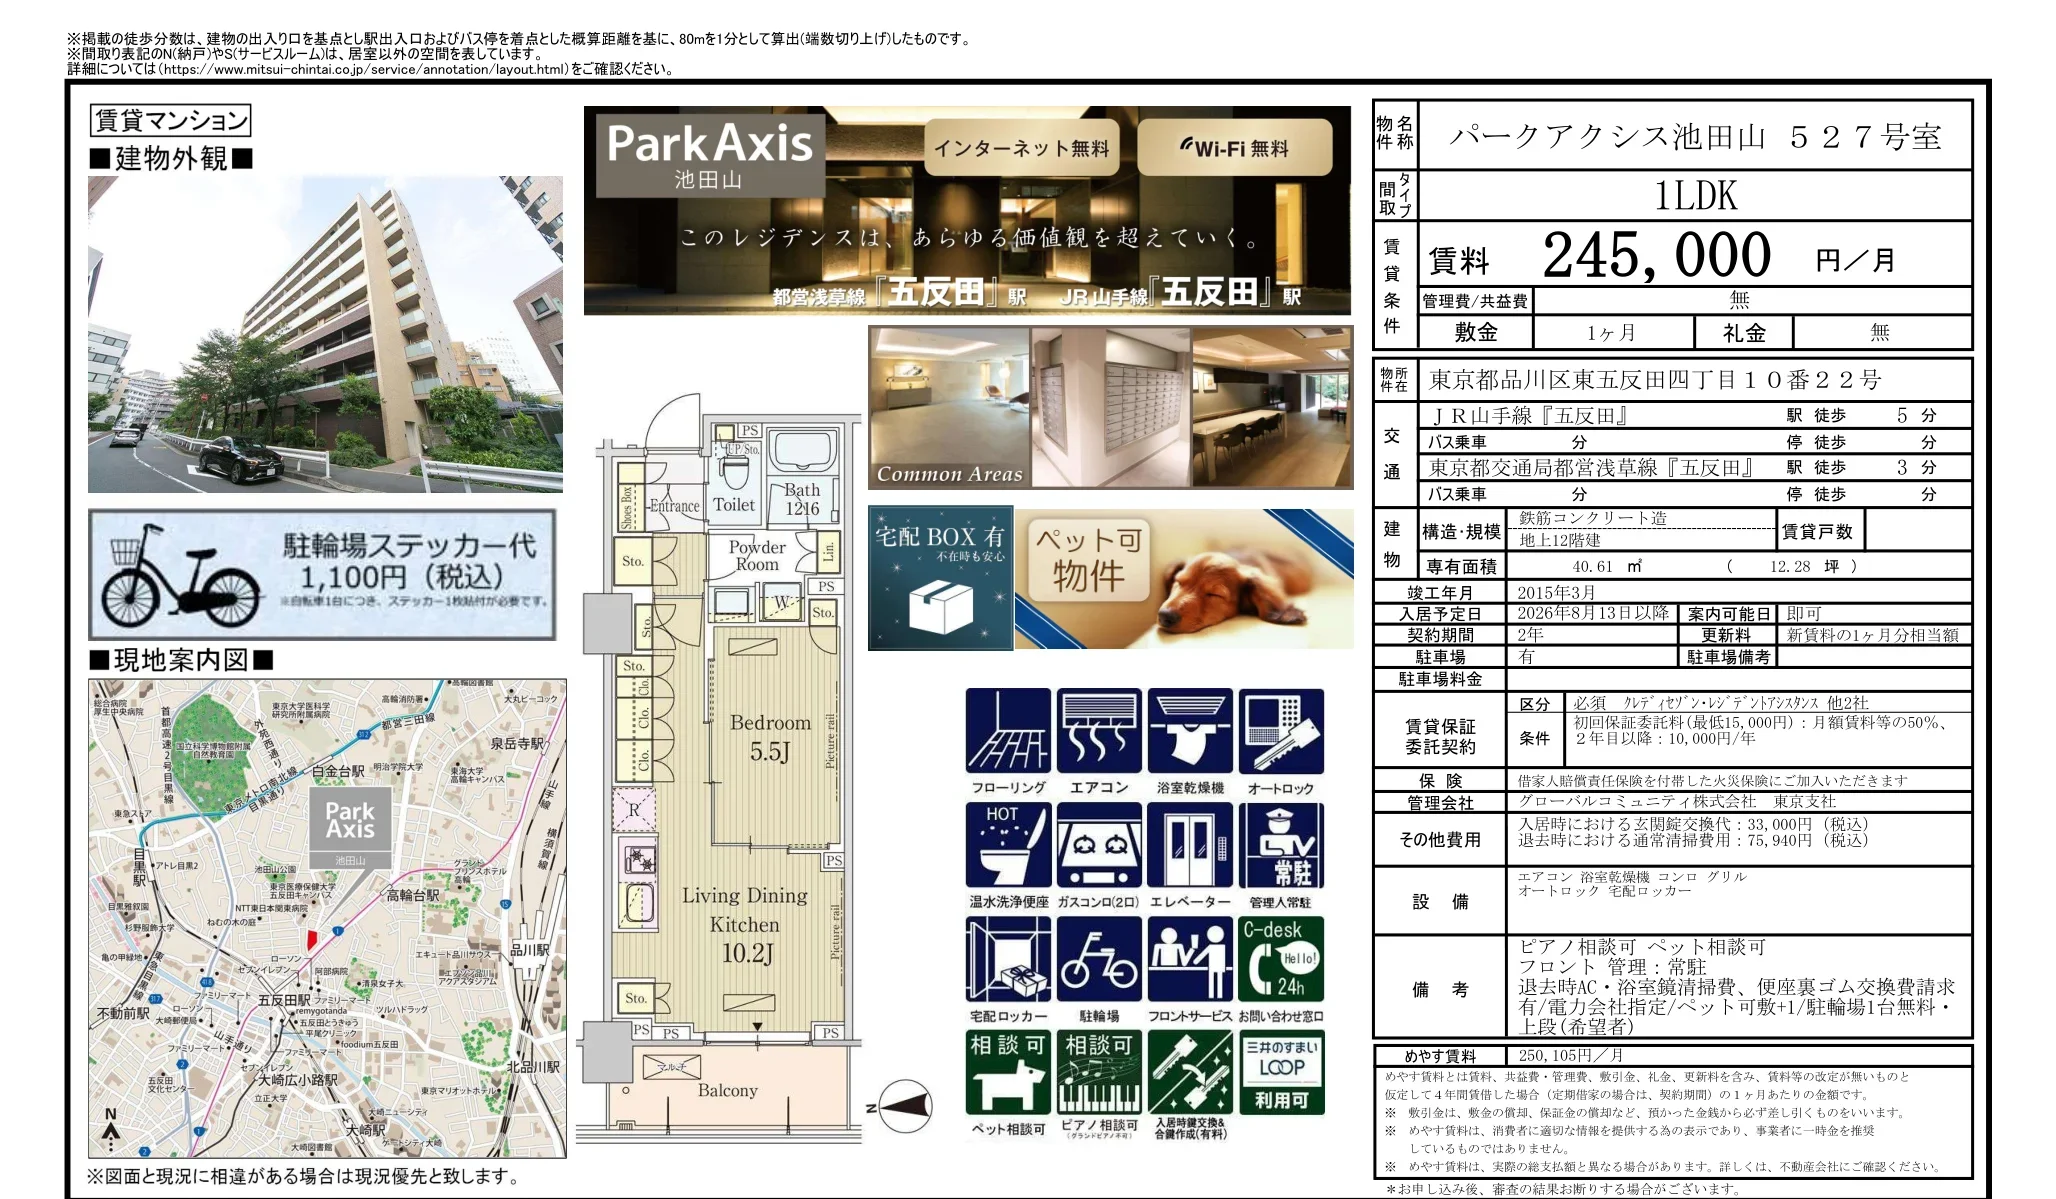This screenshot has height=1199, width=2056.
Task: Click the Park Axis 池田山 logo in the top banner
Action: point(710,155)
